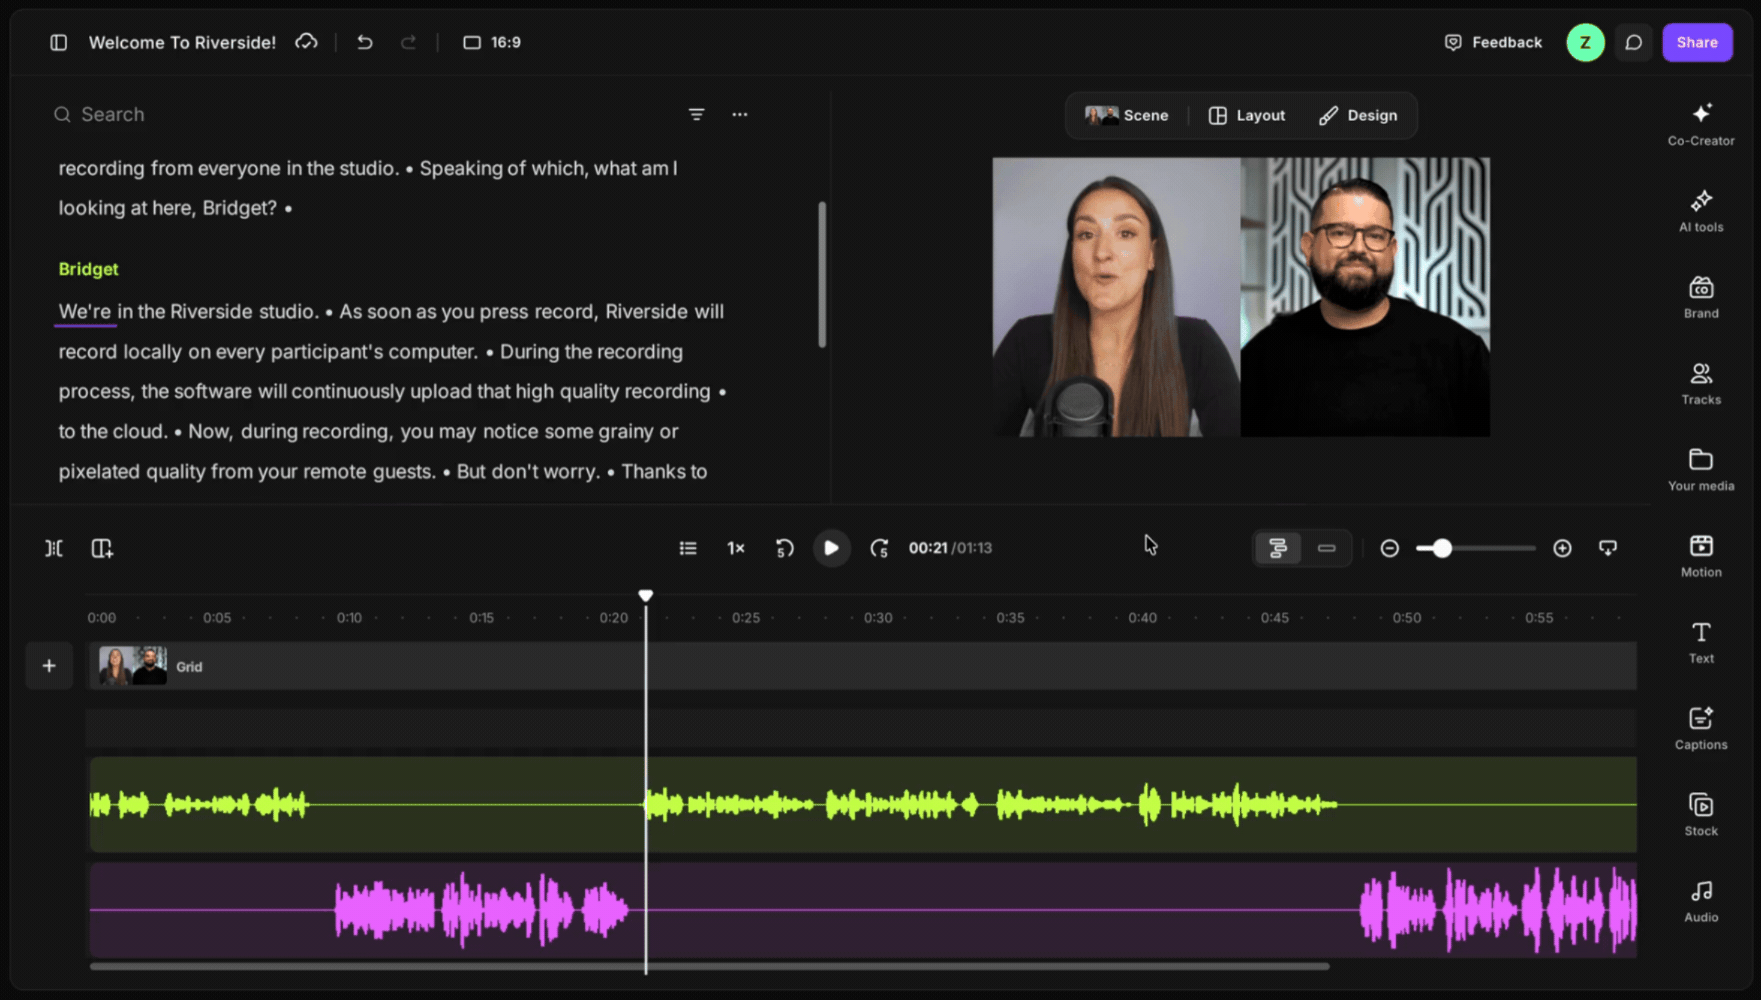Viewport: 1761px width, 1000px height.
Task: Switch to collapsed single-track timeline view
Action: tap(1327, 548)
